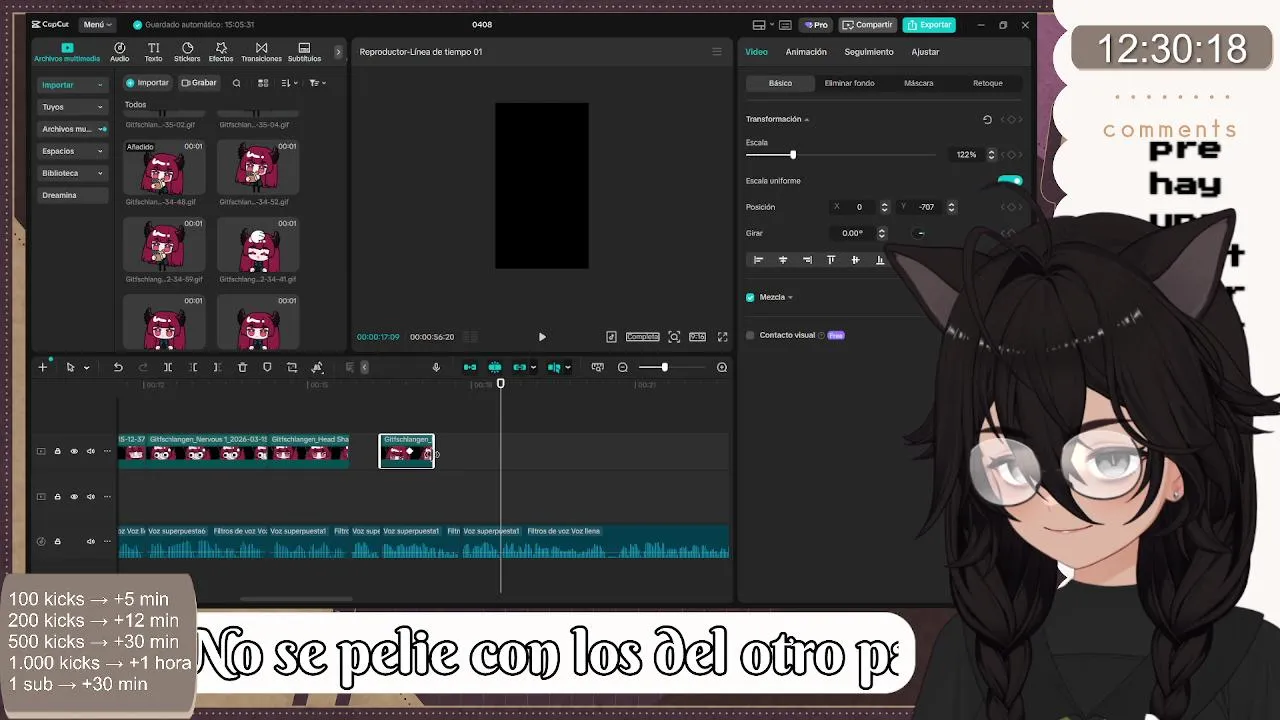Hide the first video track
The image size is (1280, 720).
73,451
